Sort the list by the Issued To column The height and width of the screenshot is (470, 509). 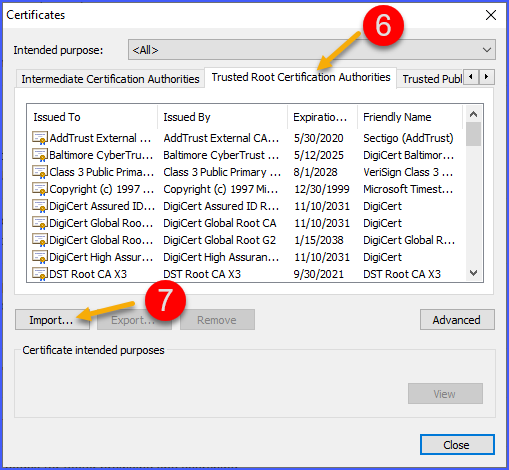(x=92, y=117)
